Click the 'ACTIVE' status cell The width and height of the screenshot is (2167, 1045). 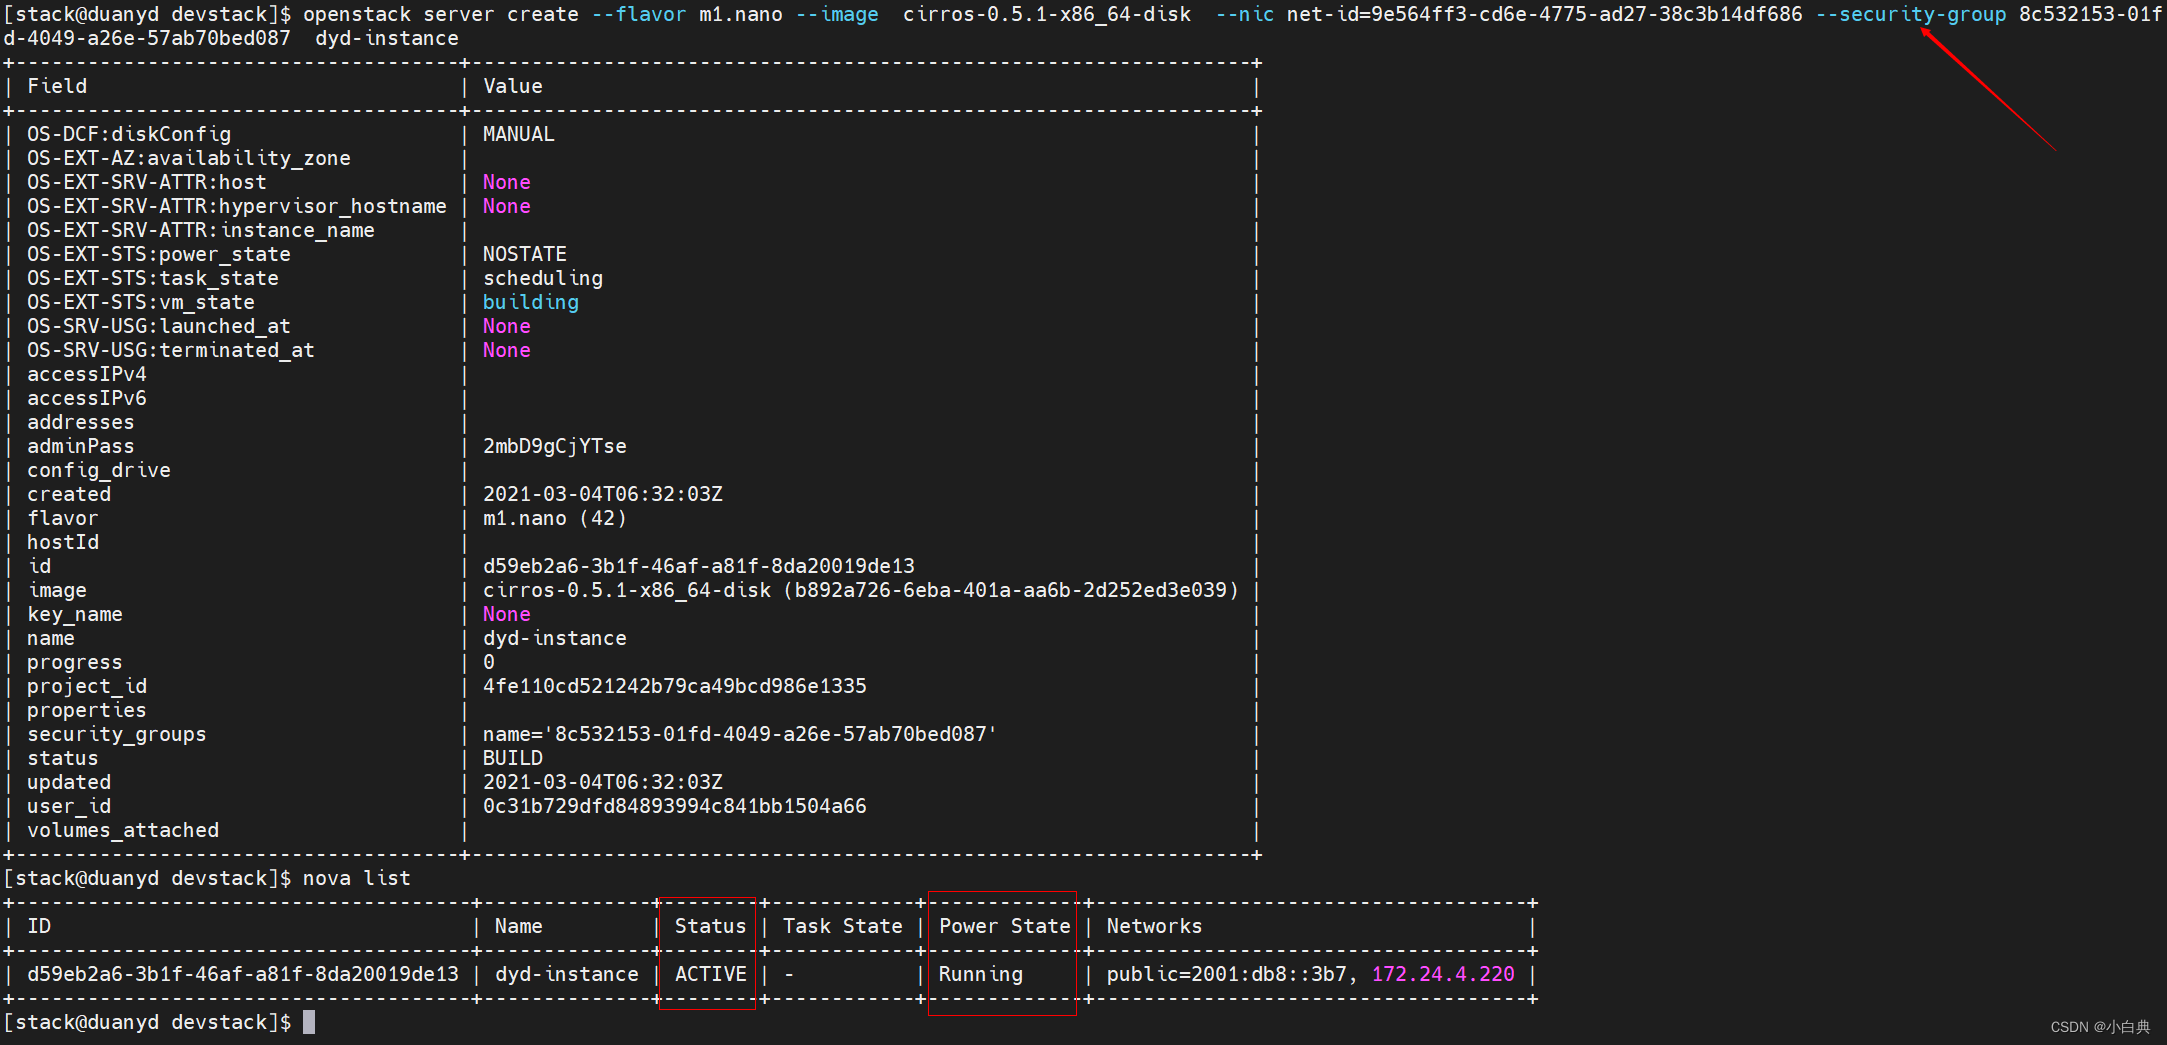711,974
